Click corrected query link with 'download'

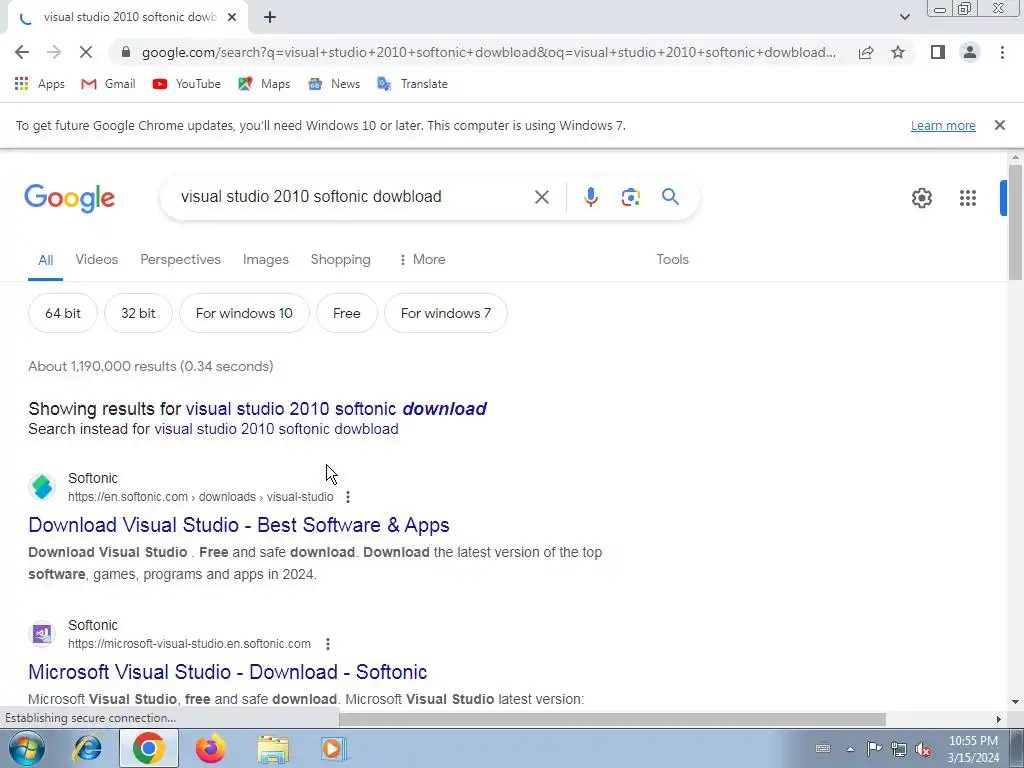point(336,409)
